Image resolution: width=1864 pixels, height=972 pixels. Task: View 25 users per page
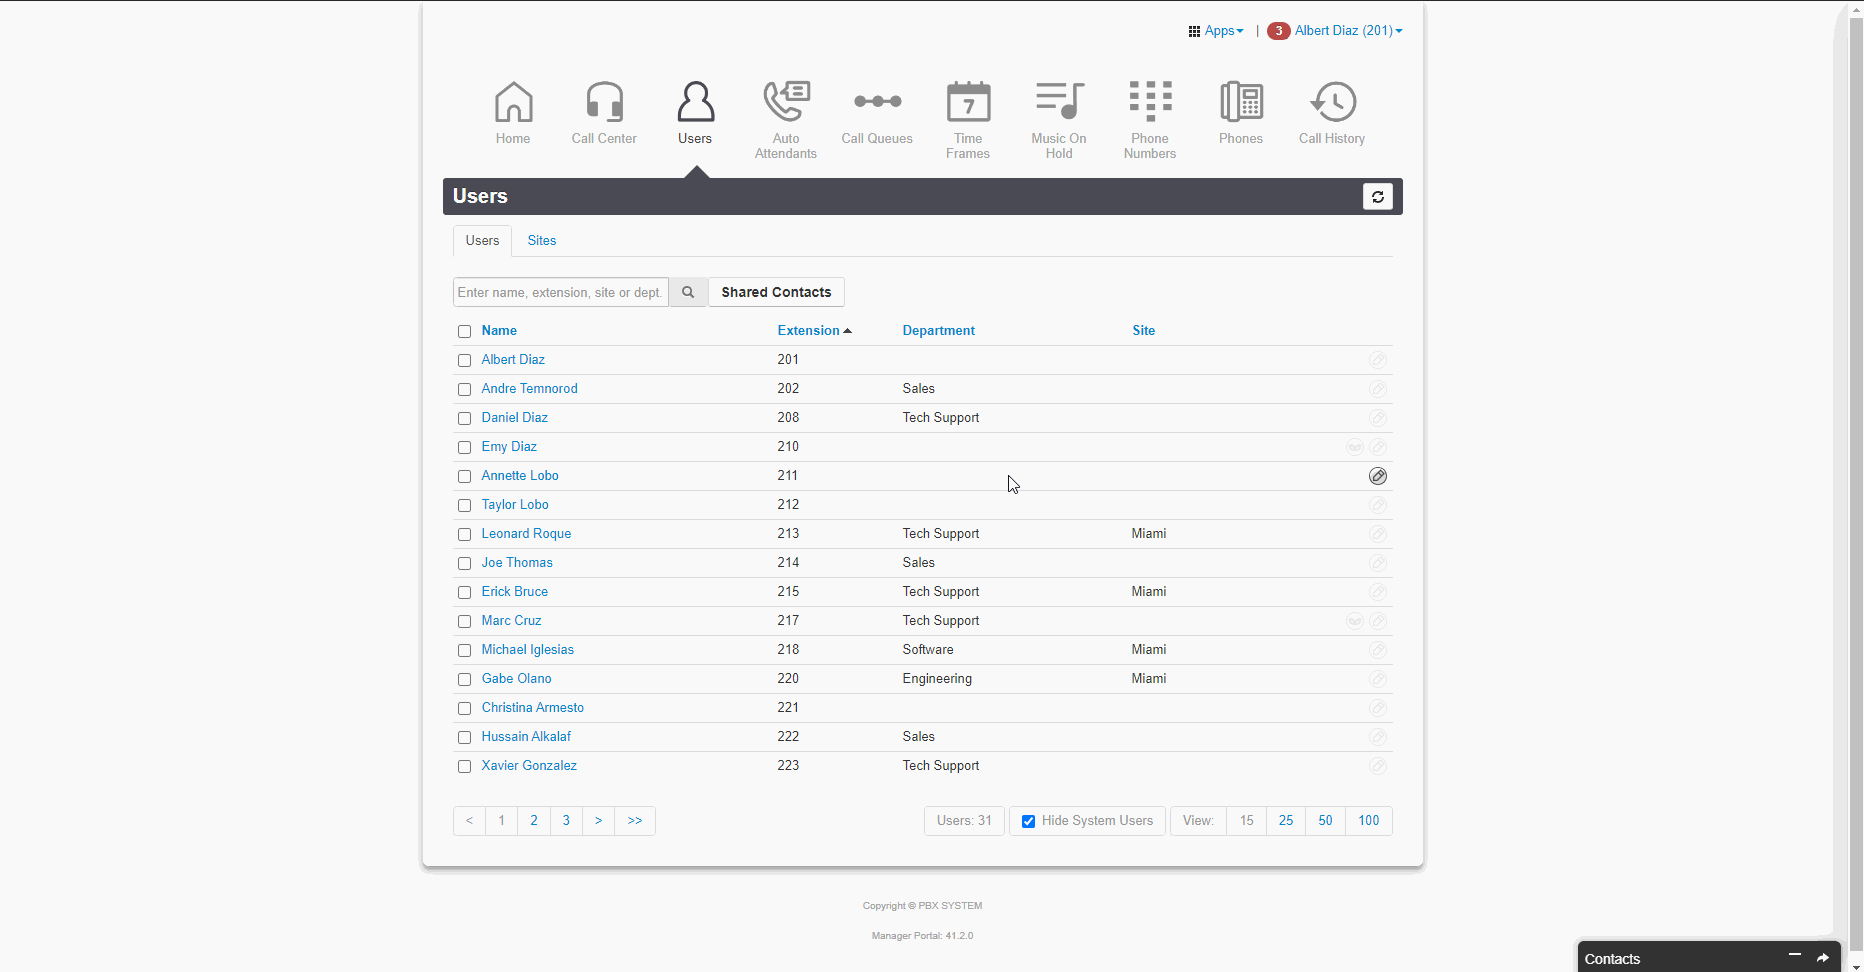1286,821
